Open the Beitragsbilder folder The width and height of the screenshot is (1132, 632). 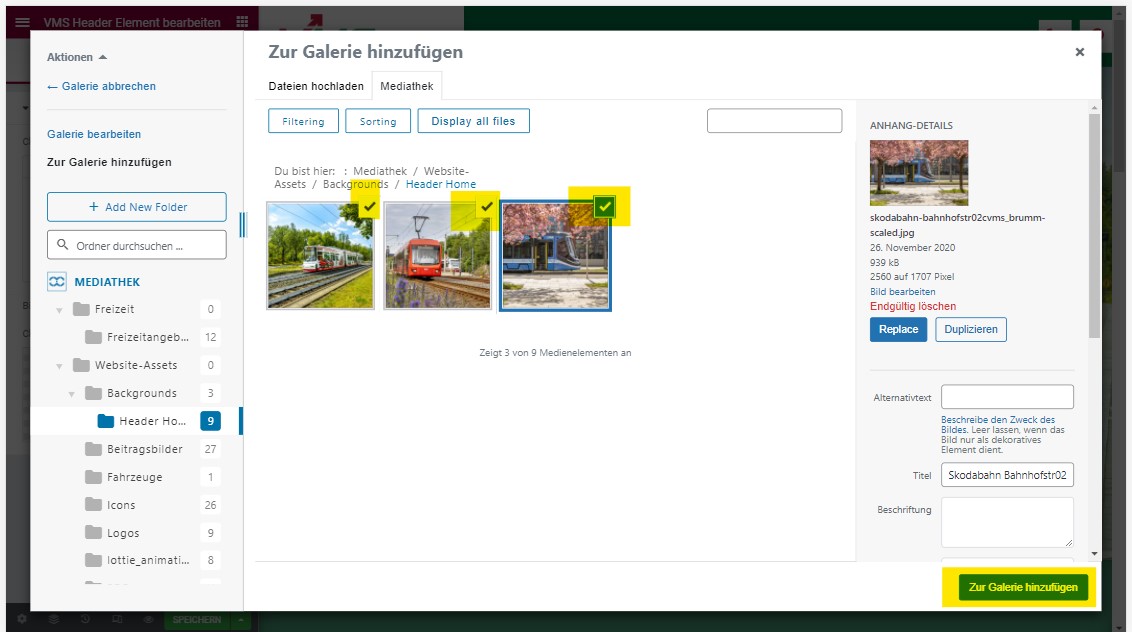(x=144, y=449)
